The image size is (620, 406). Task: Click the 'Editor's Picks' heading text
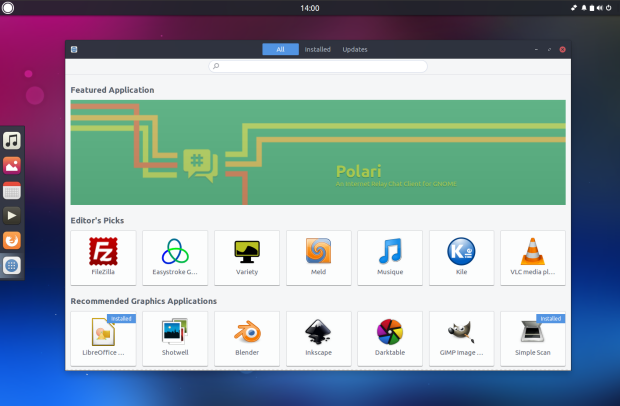97,220
